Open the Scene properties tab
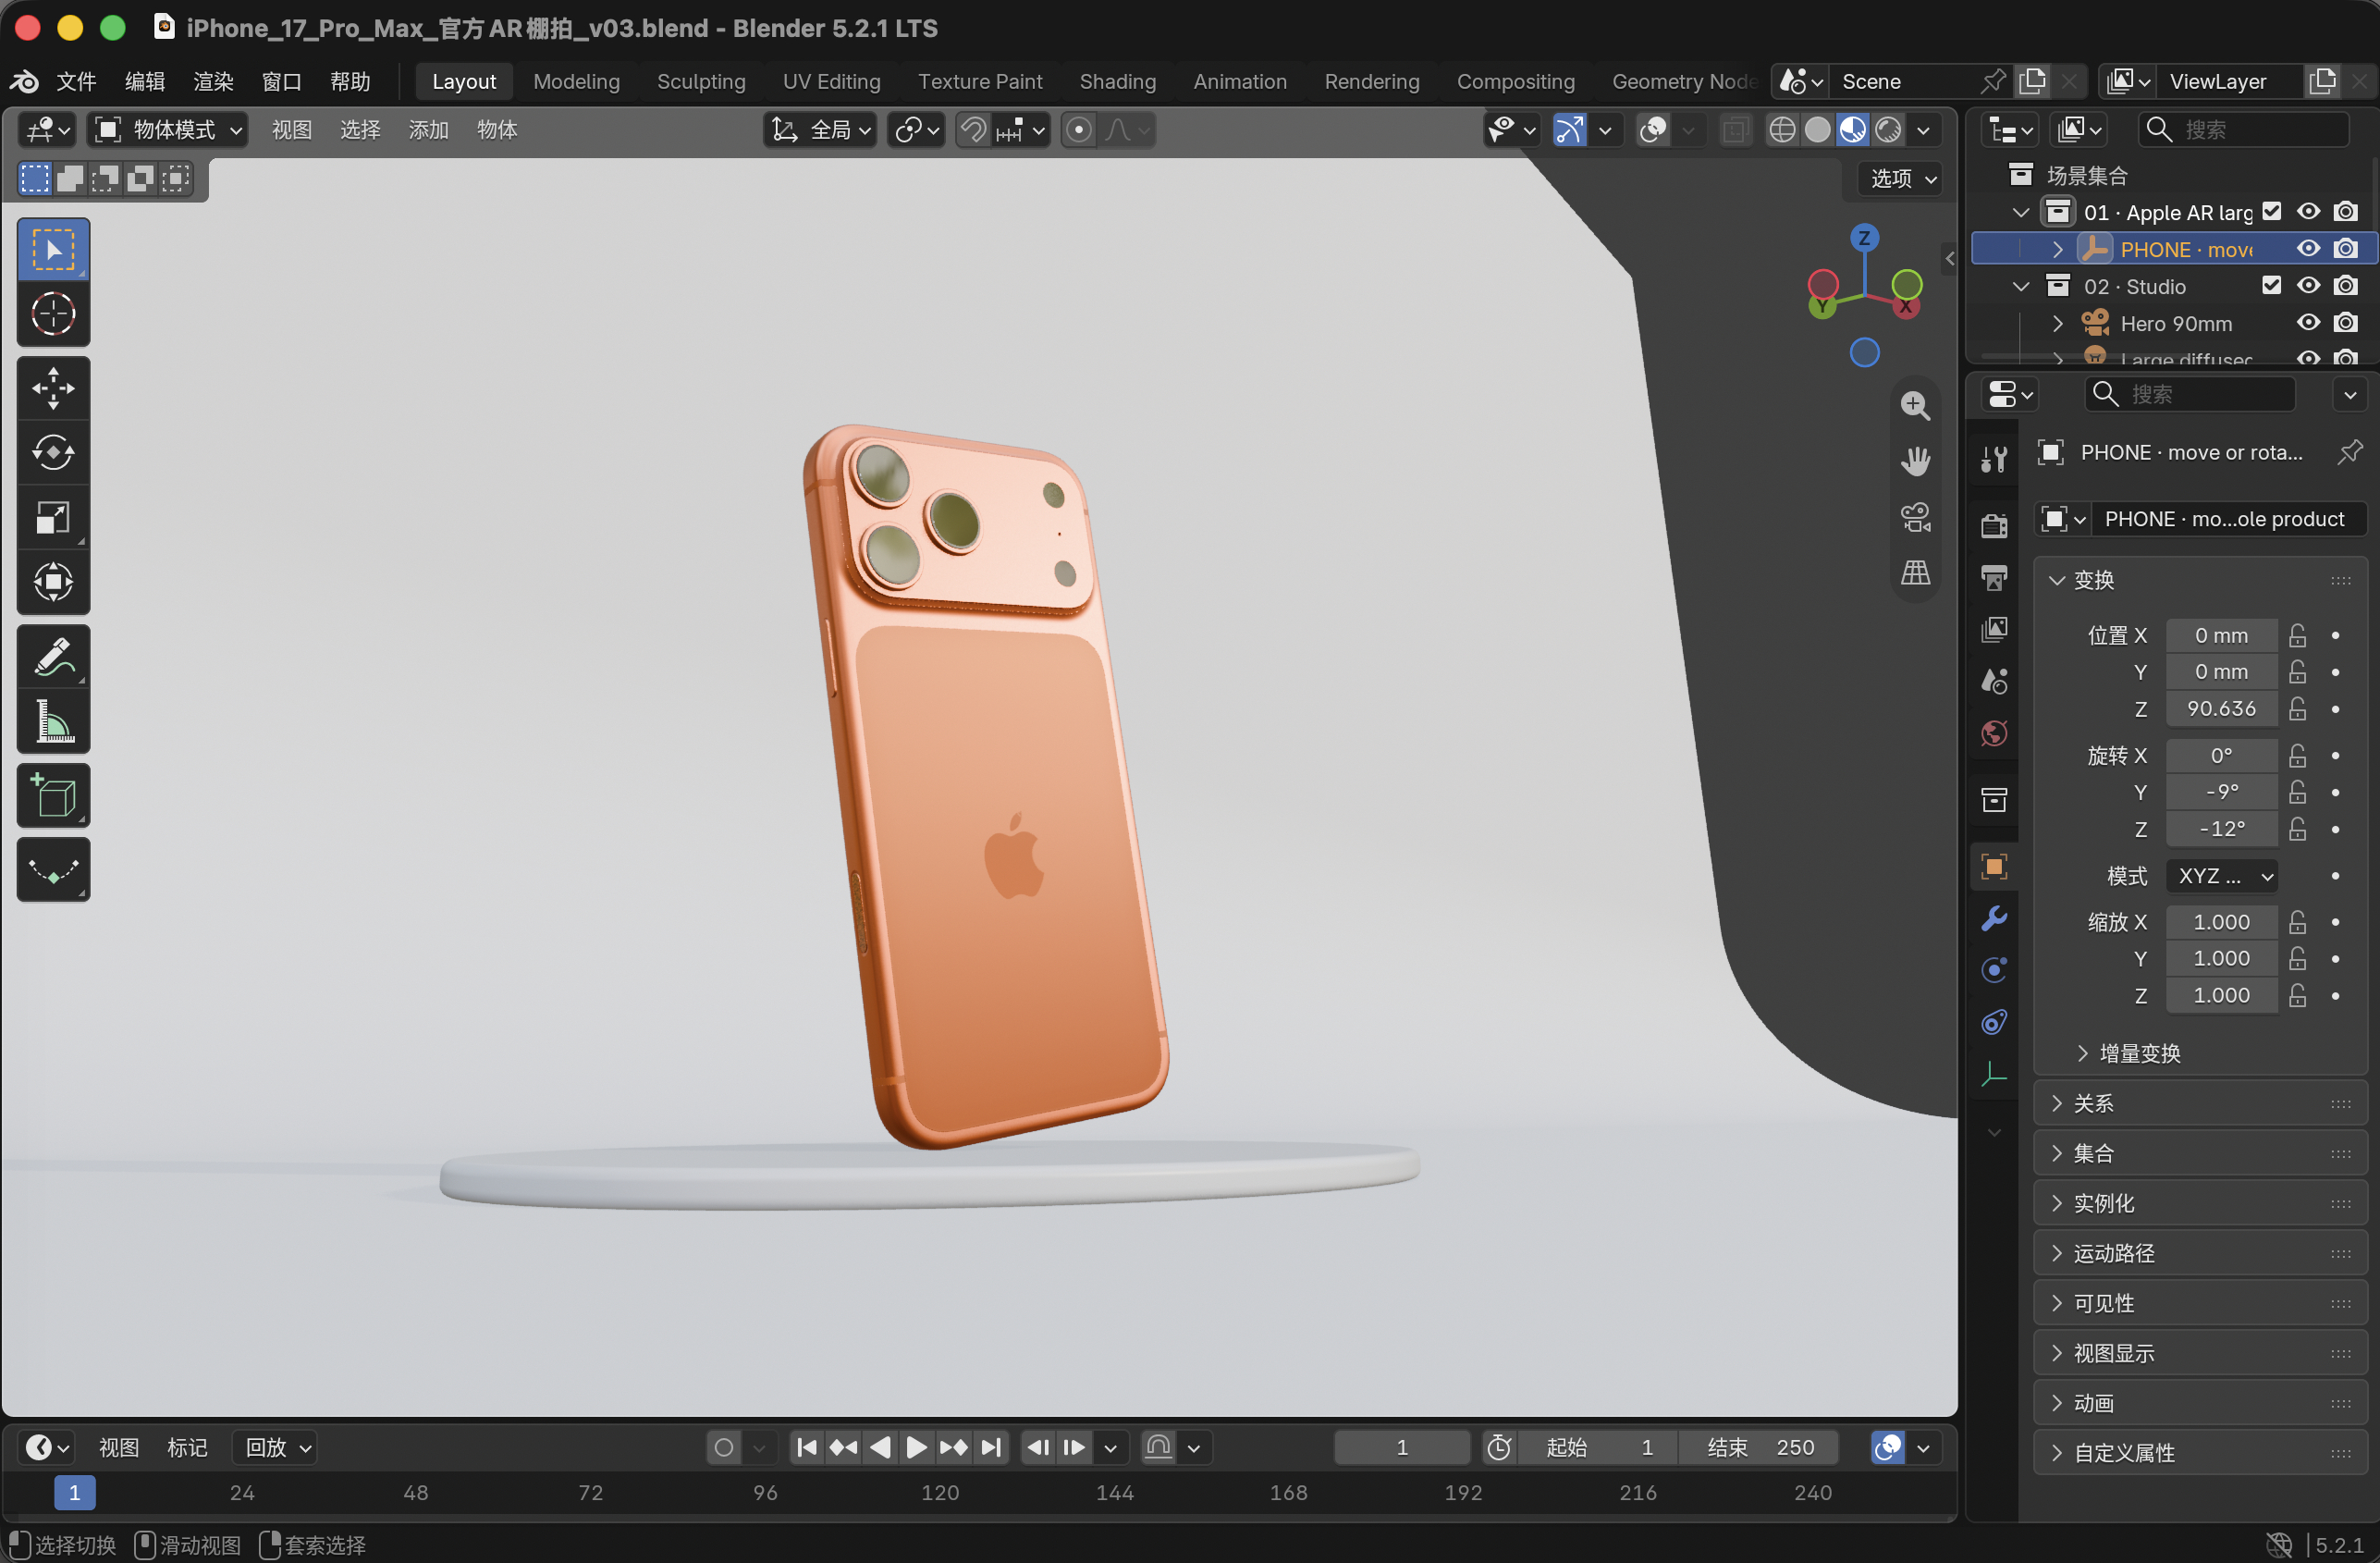 pyautogui.click(x=1994, y=681)
